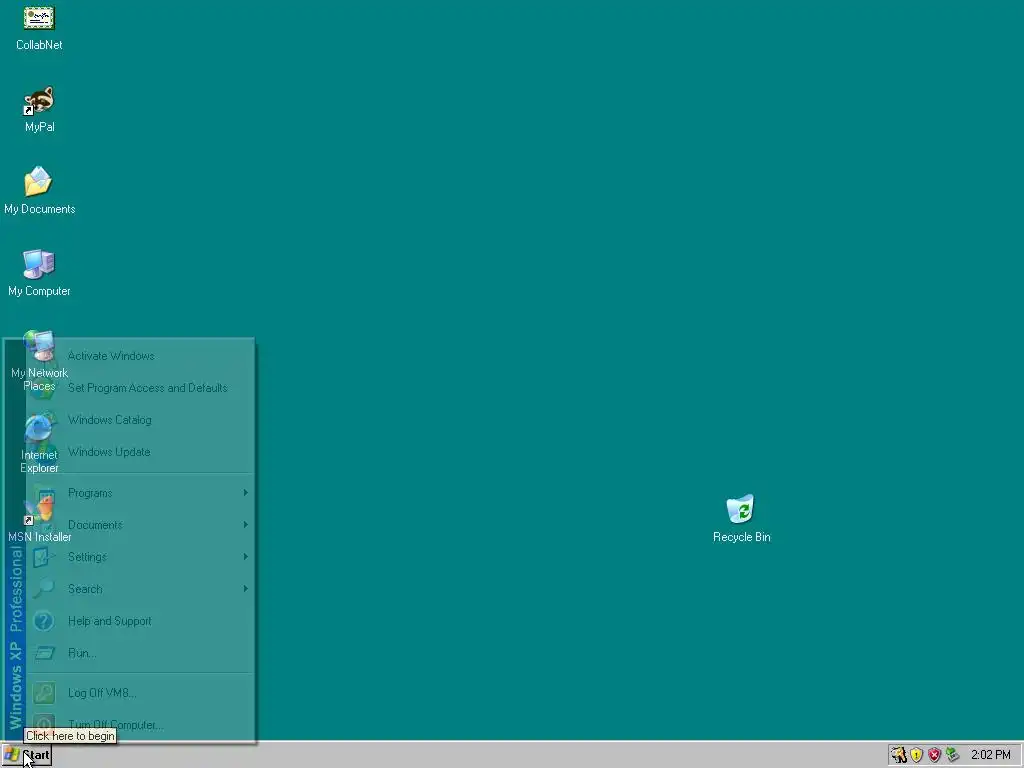Choose Log Off VM8... entry

[x=140, y=693]
